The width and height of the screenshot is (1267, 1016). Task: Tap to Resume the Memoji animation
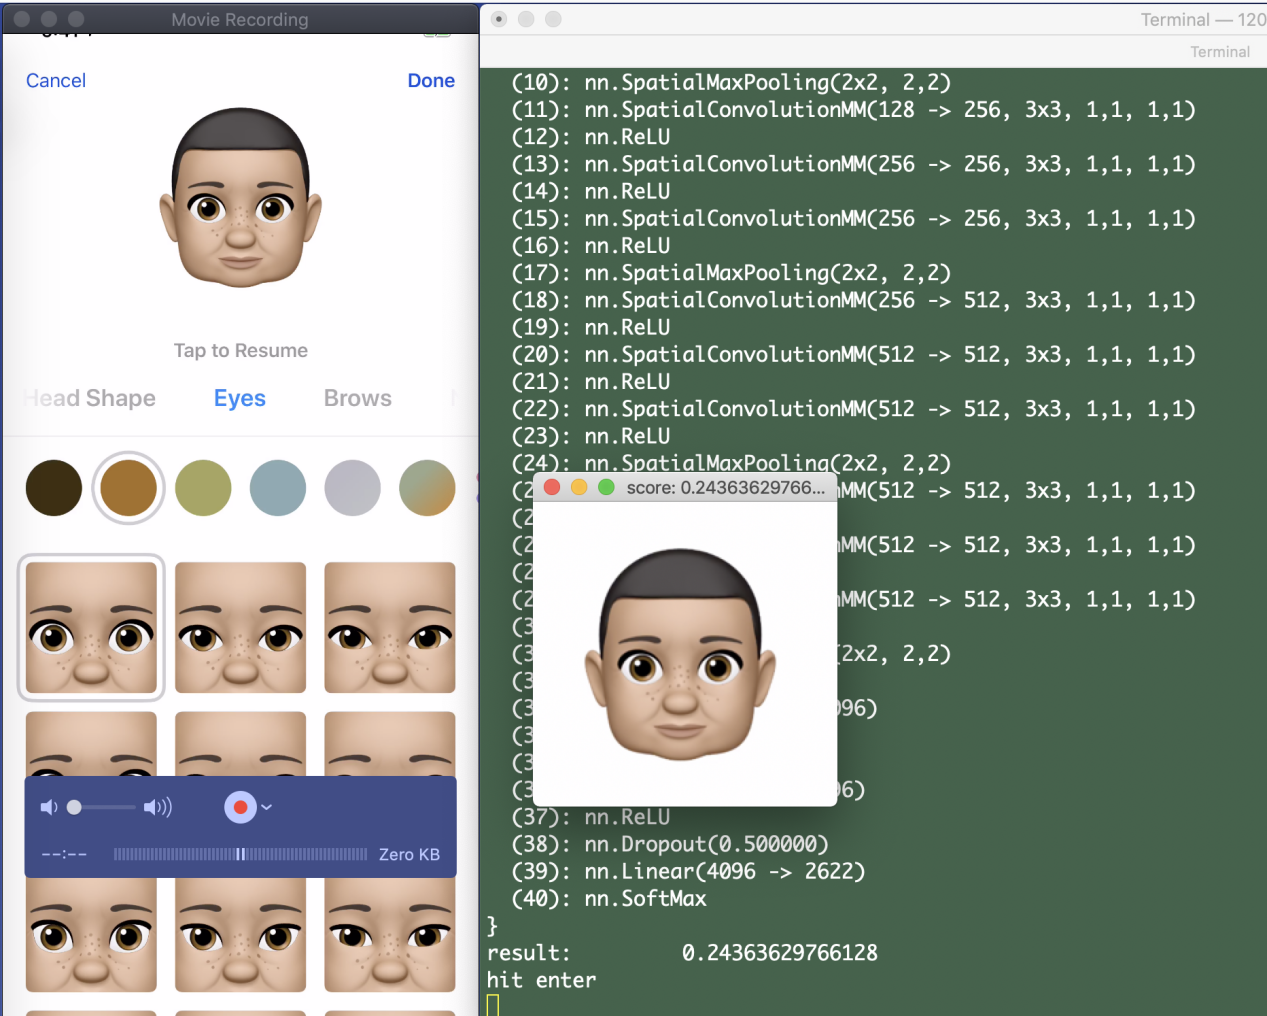[240, 350]
